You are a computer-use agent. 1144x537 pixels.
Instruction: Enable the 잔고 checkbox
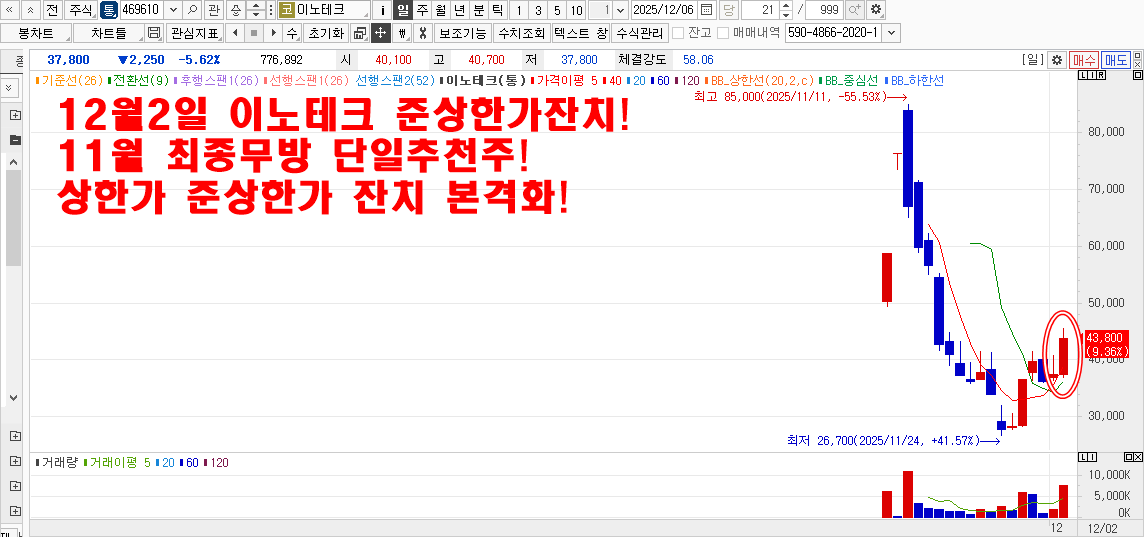(x=678, y=33)
